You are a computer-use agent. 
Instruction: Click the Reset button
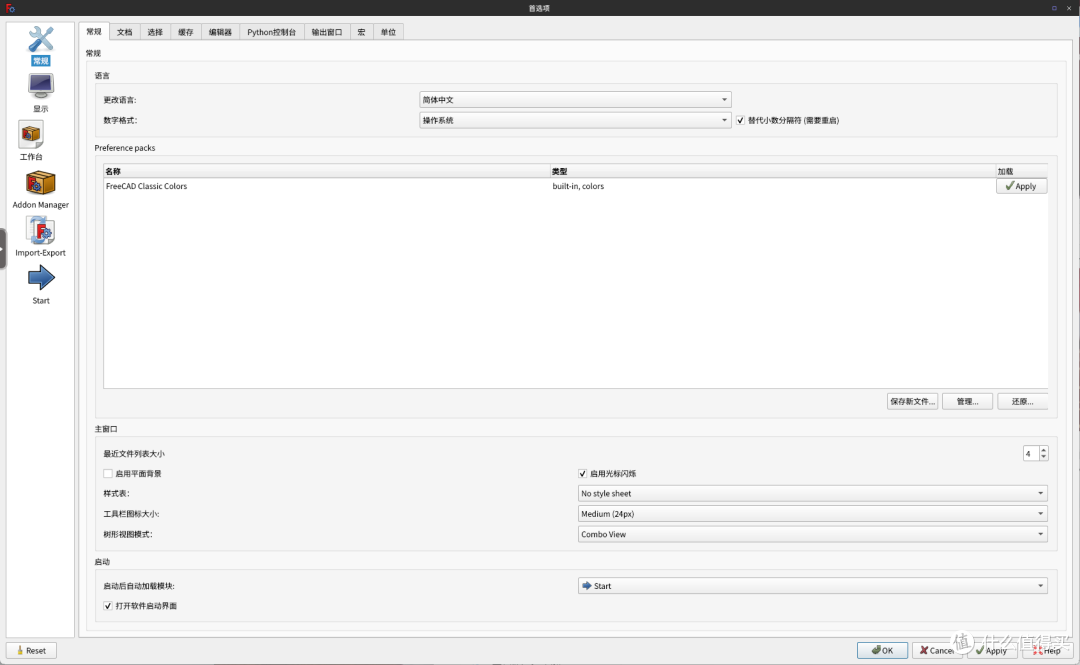click(x=31, y=651)
